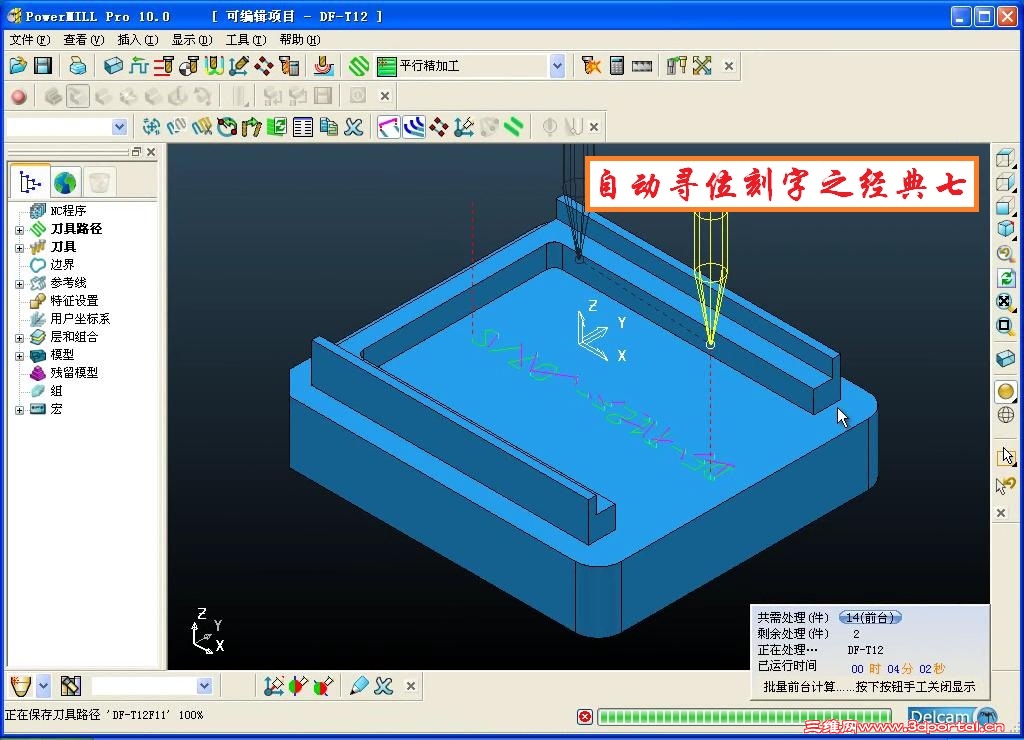The image size is (1024, 740).
Task: Open a project with the folder icon
Action: coord(18,65)
